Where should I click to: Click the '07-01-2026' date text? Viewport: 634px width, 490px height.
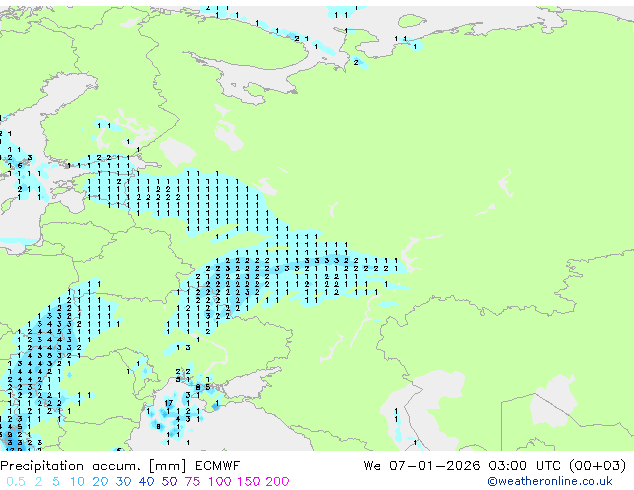(x=435, y=466)
